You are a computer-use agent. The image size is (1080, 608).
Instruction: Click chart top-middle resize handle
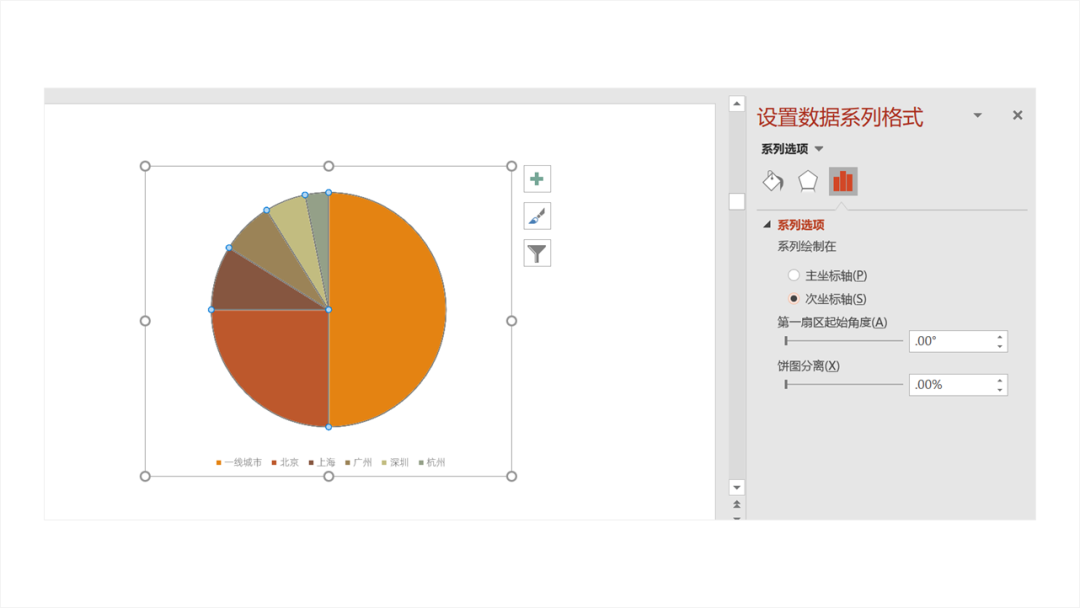[x=329, y=166]
